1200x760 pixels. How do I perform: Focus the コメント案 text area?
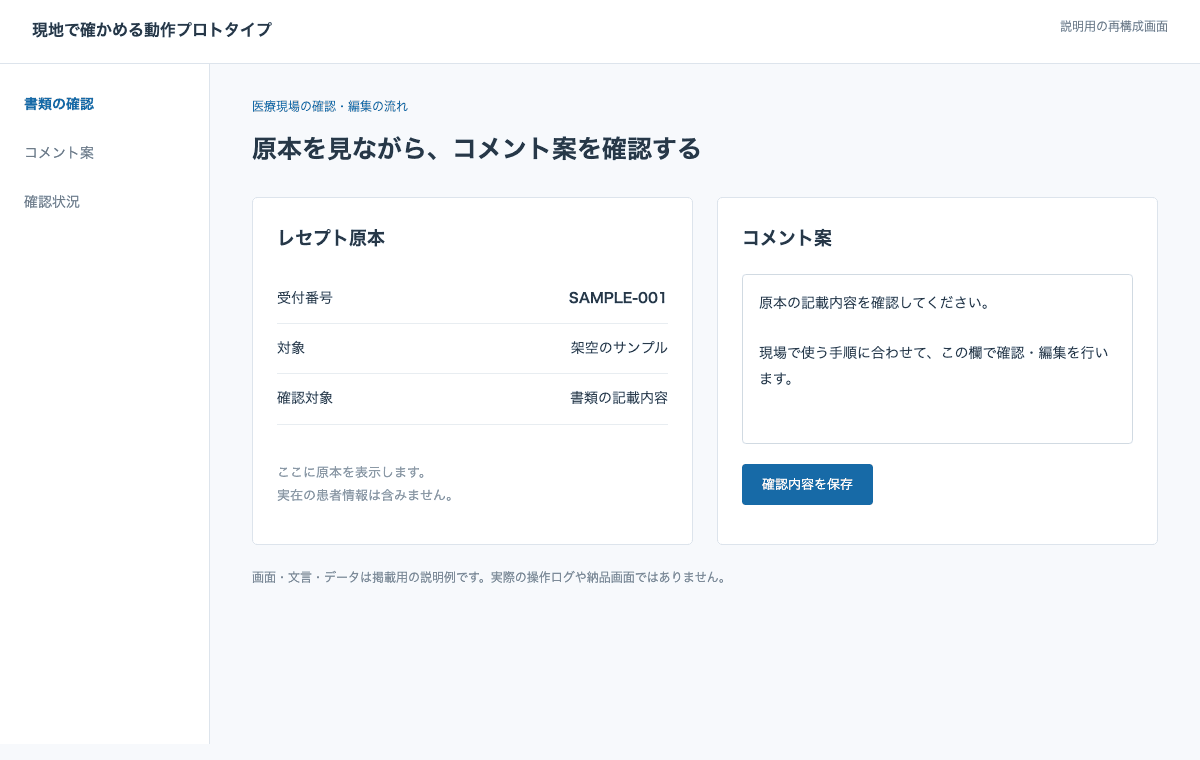[937, 359]
